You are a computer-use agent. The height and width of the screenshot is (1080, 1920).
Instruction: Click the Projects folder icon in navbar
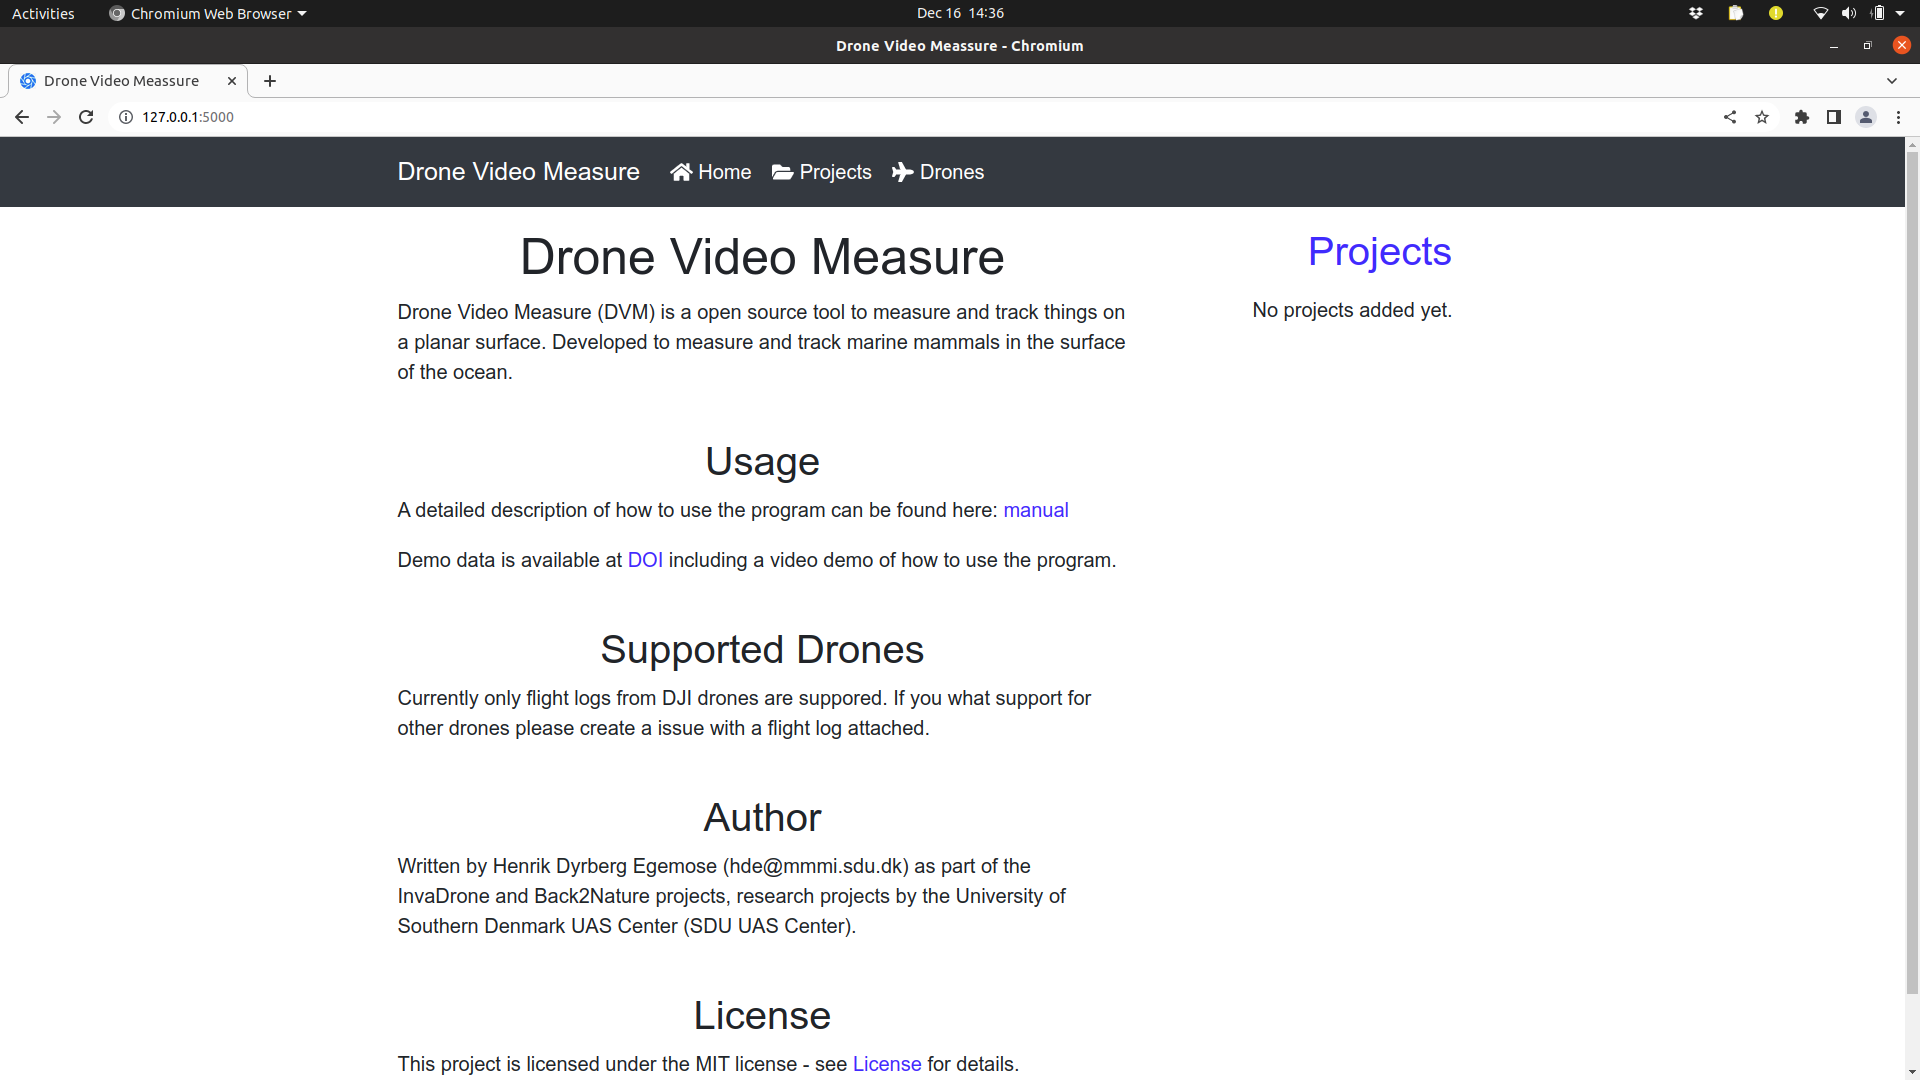point(782,172)
